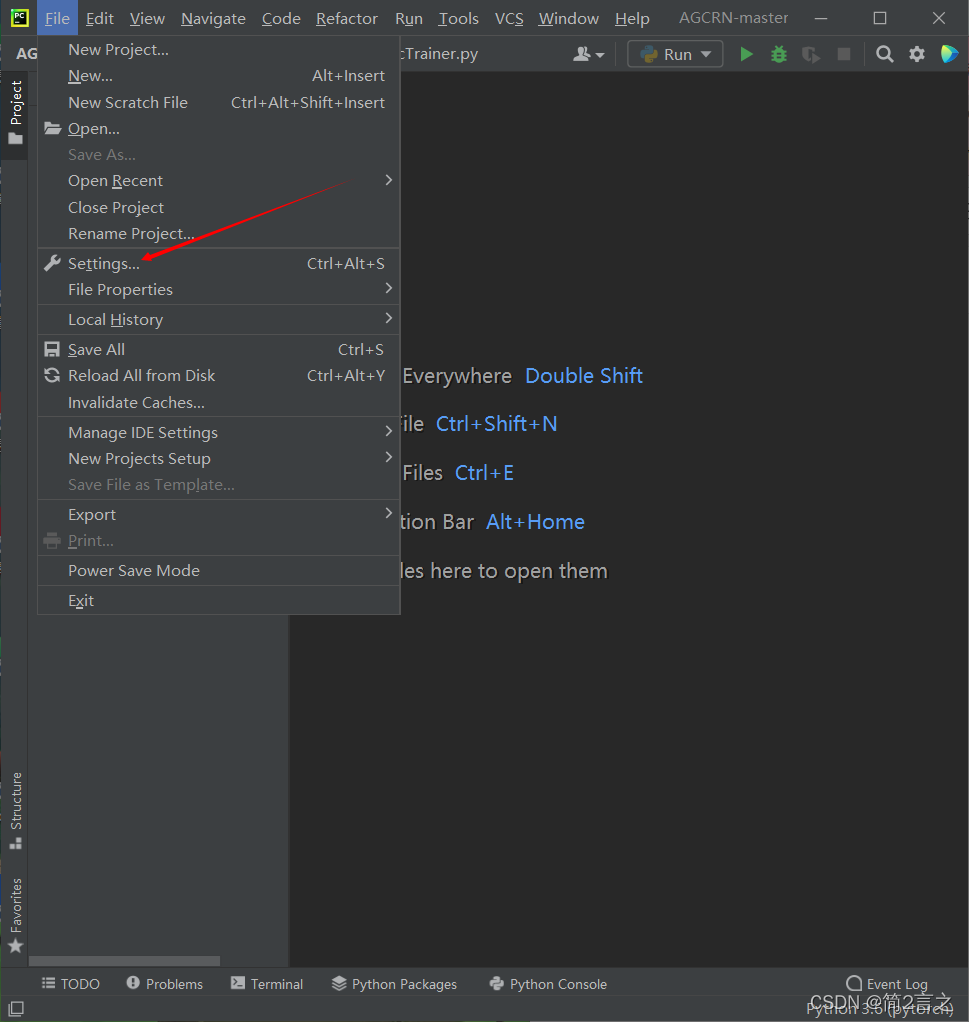Open the Python Console tool window

click(x=548, y=984)
